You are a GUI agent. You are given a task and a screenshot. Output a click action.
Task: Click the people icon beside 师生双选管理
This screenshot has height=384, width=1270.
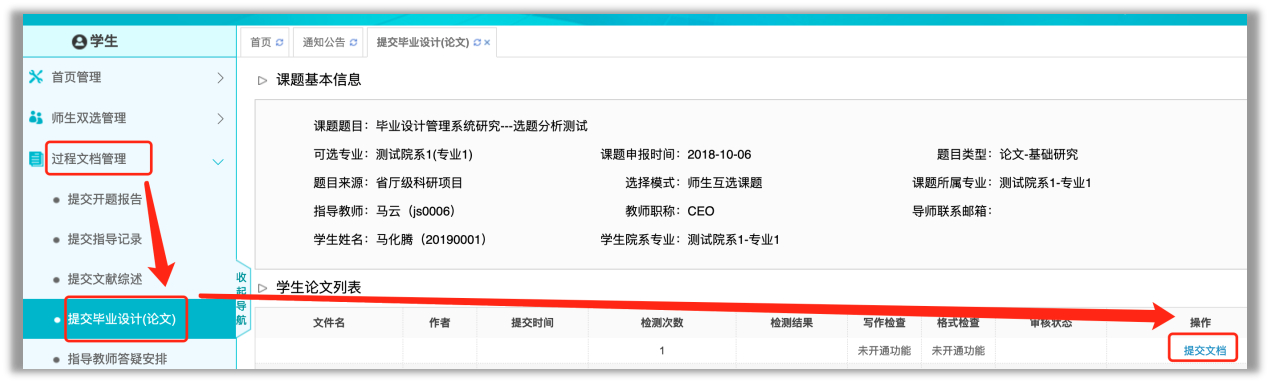[x=36, y=118]
